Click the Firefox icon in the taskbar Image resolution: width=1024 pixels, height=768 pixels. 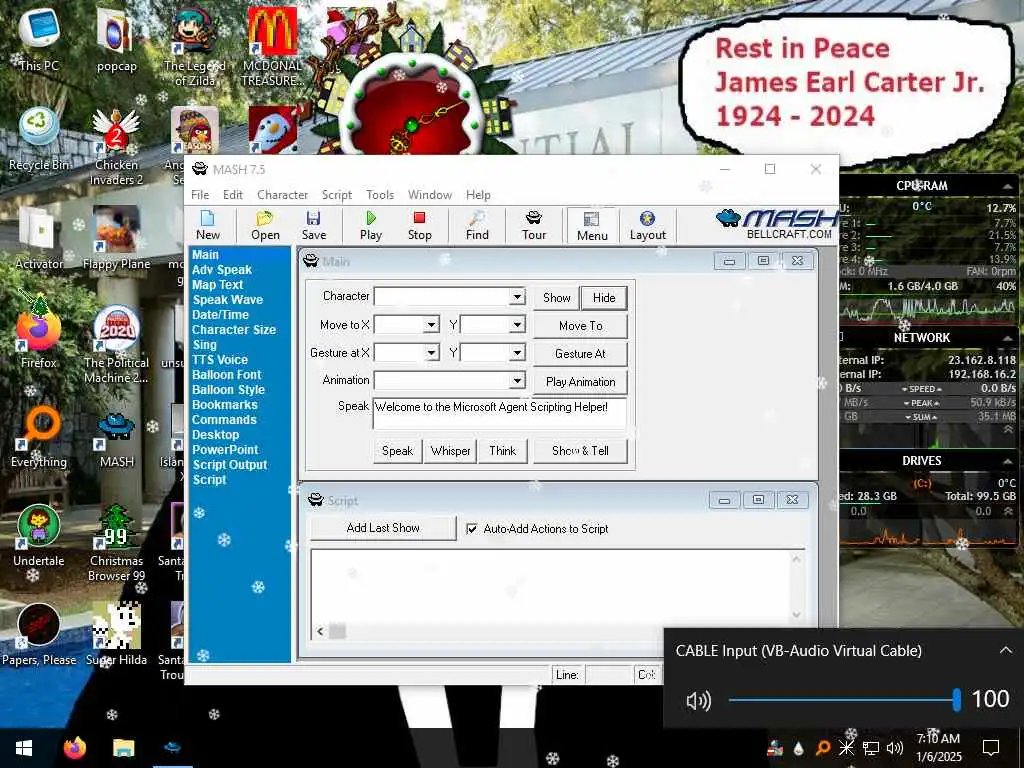coord(75,748)
